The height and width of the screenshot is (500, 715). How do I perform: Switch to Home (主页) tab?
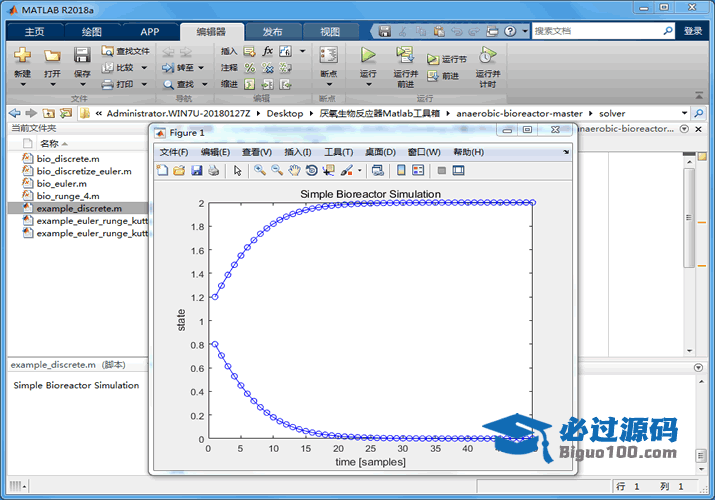coord(35,31)
